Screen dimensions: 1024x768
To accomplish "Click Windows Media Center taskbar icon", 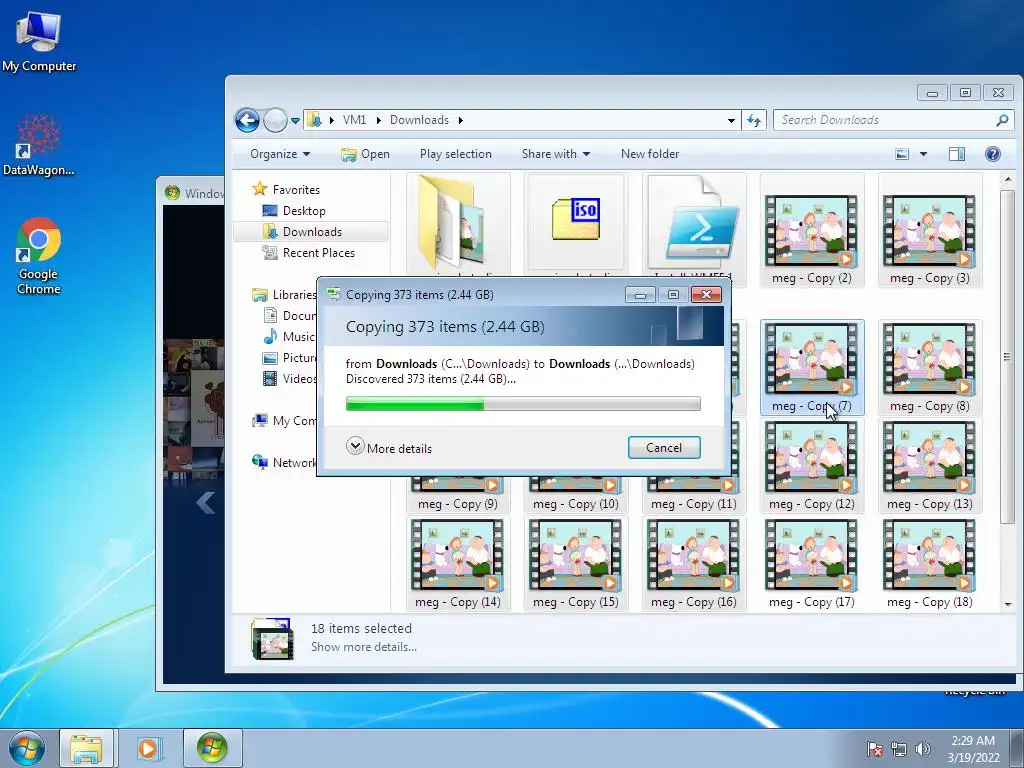I will (x=212, y=748).
